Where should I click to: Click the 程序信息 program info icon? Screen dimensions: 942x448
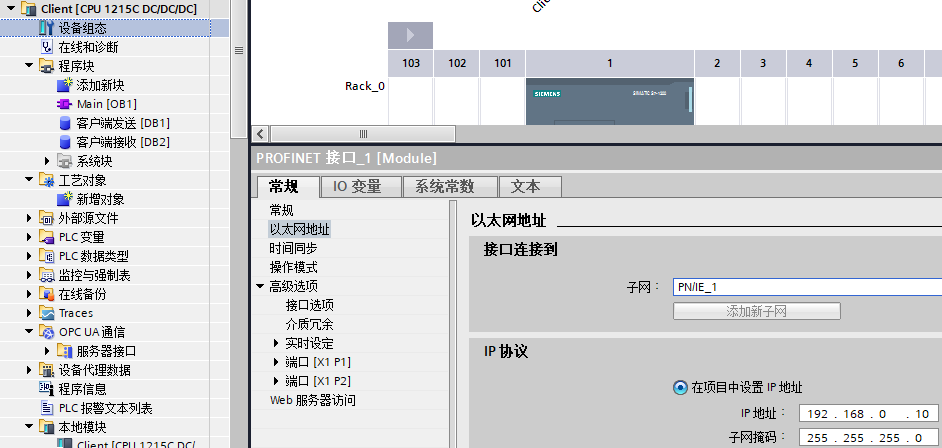point(47,389)
